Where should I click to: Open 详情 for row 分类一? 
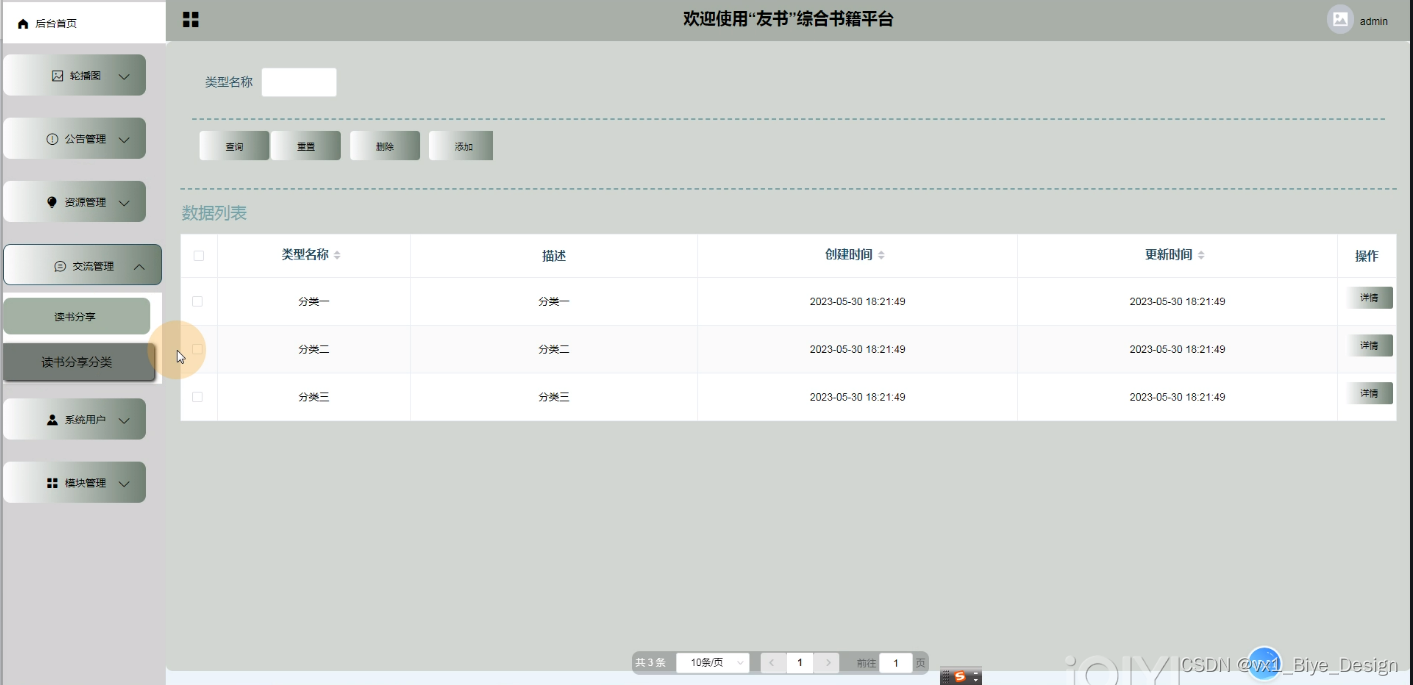click(1369, 298)
